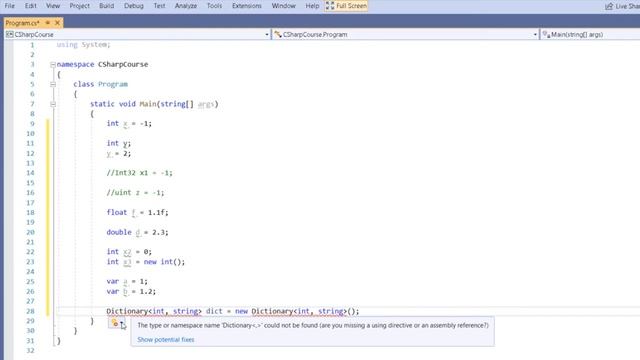This screenshot has height=360, width=640.
Task: Open the Test menu
Action: coord(160,6)
